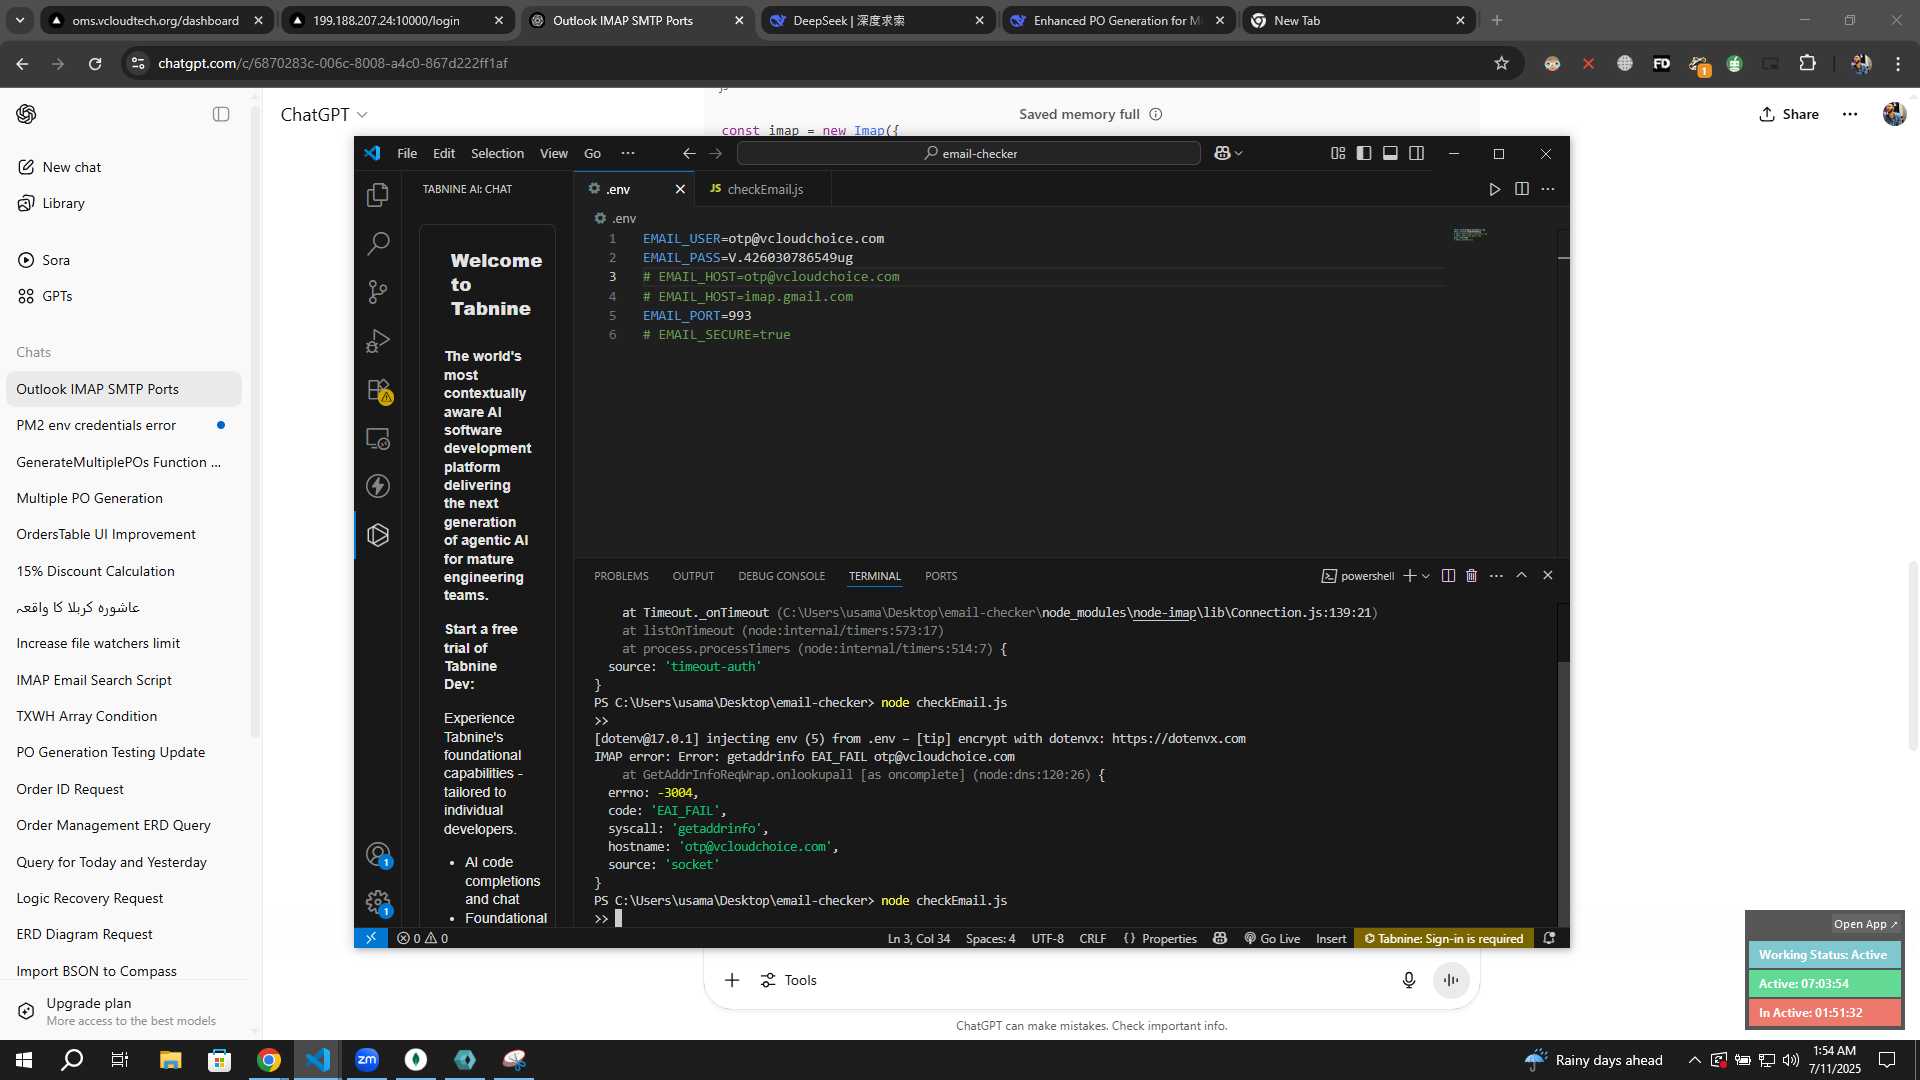
Task: Switch to the PROBLEMS panel tab
Action: tap(621, 576)
